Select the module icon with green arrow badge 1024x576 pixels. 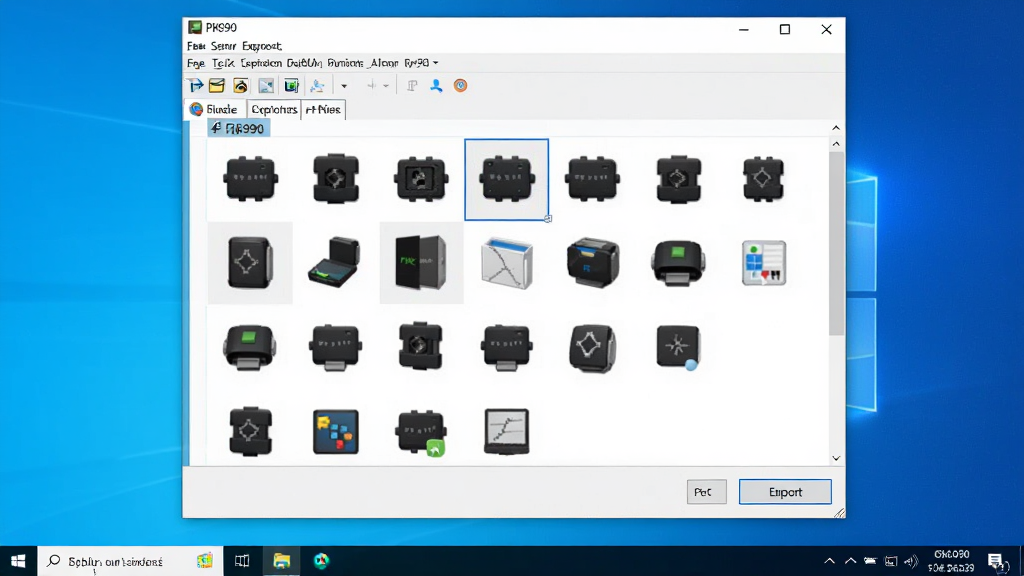pyautogui.click(x=421, y=432)
